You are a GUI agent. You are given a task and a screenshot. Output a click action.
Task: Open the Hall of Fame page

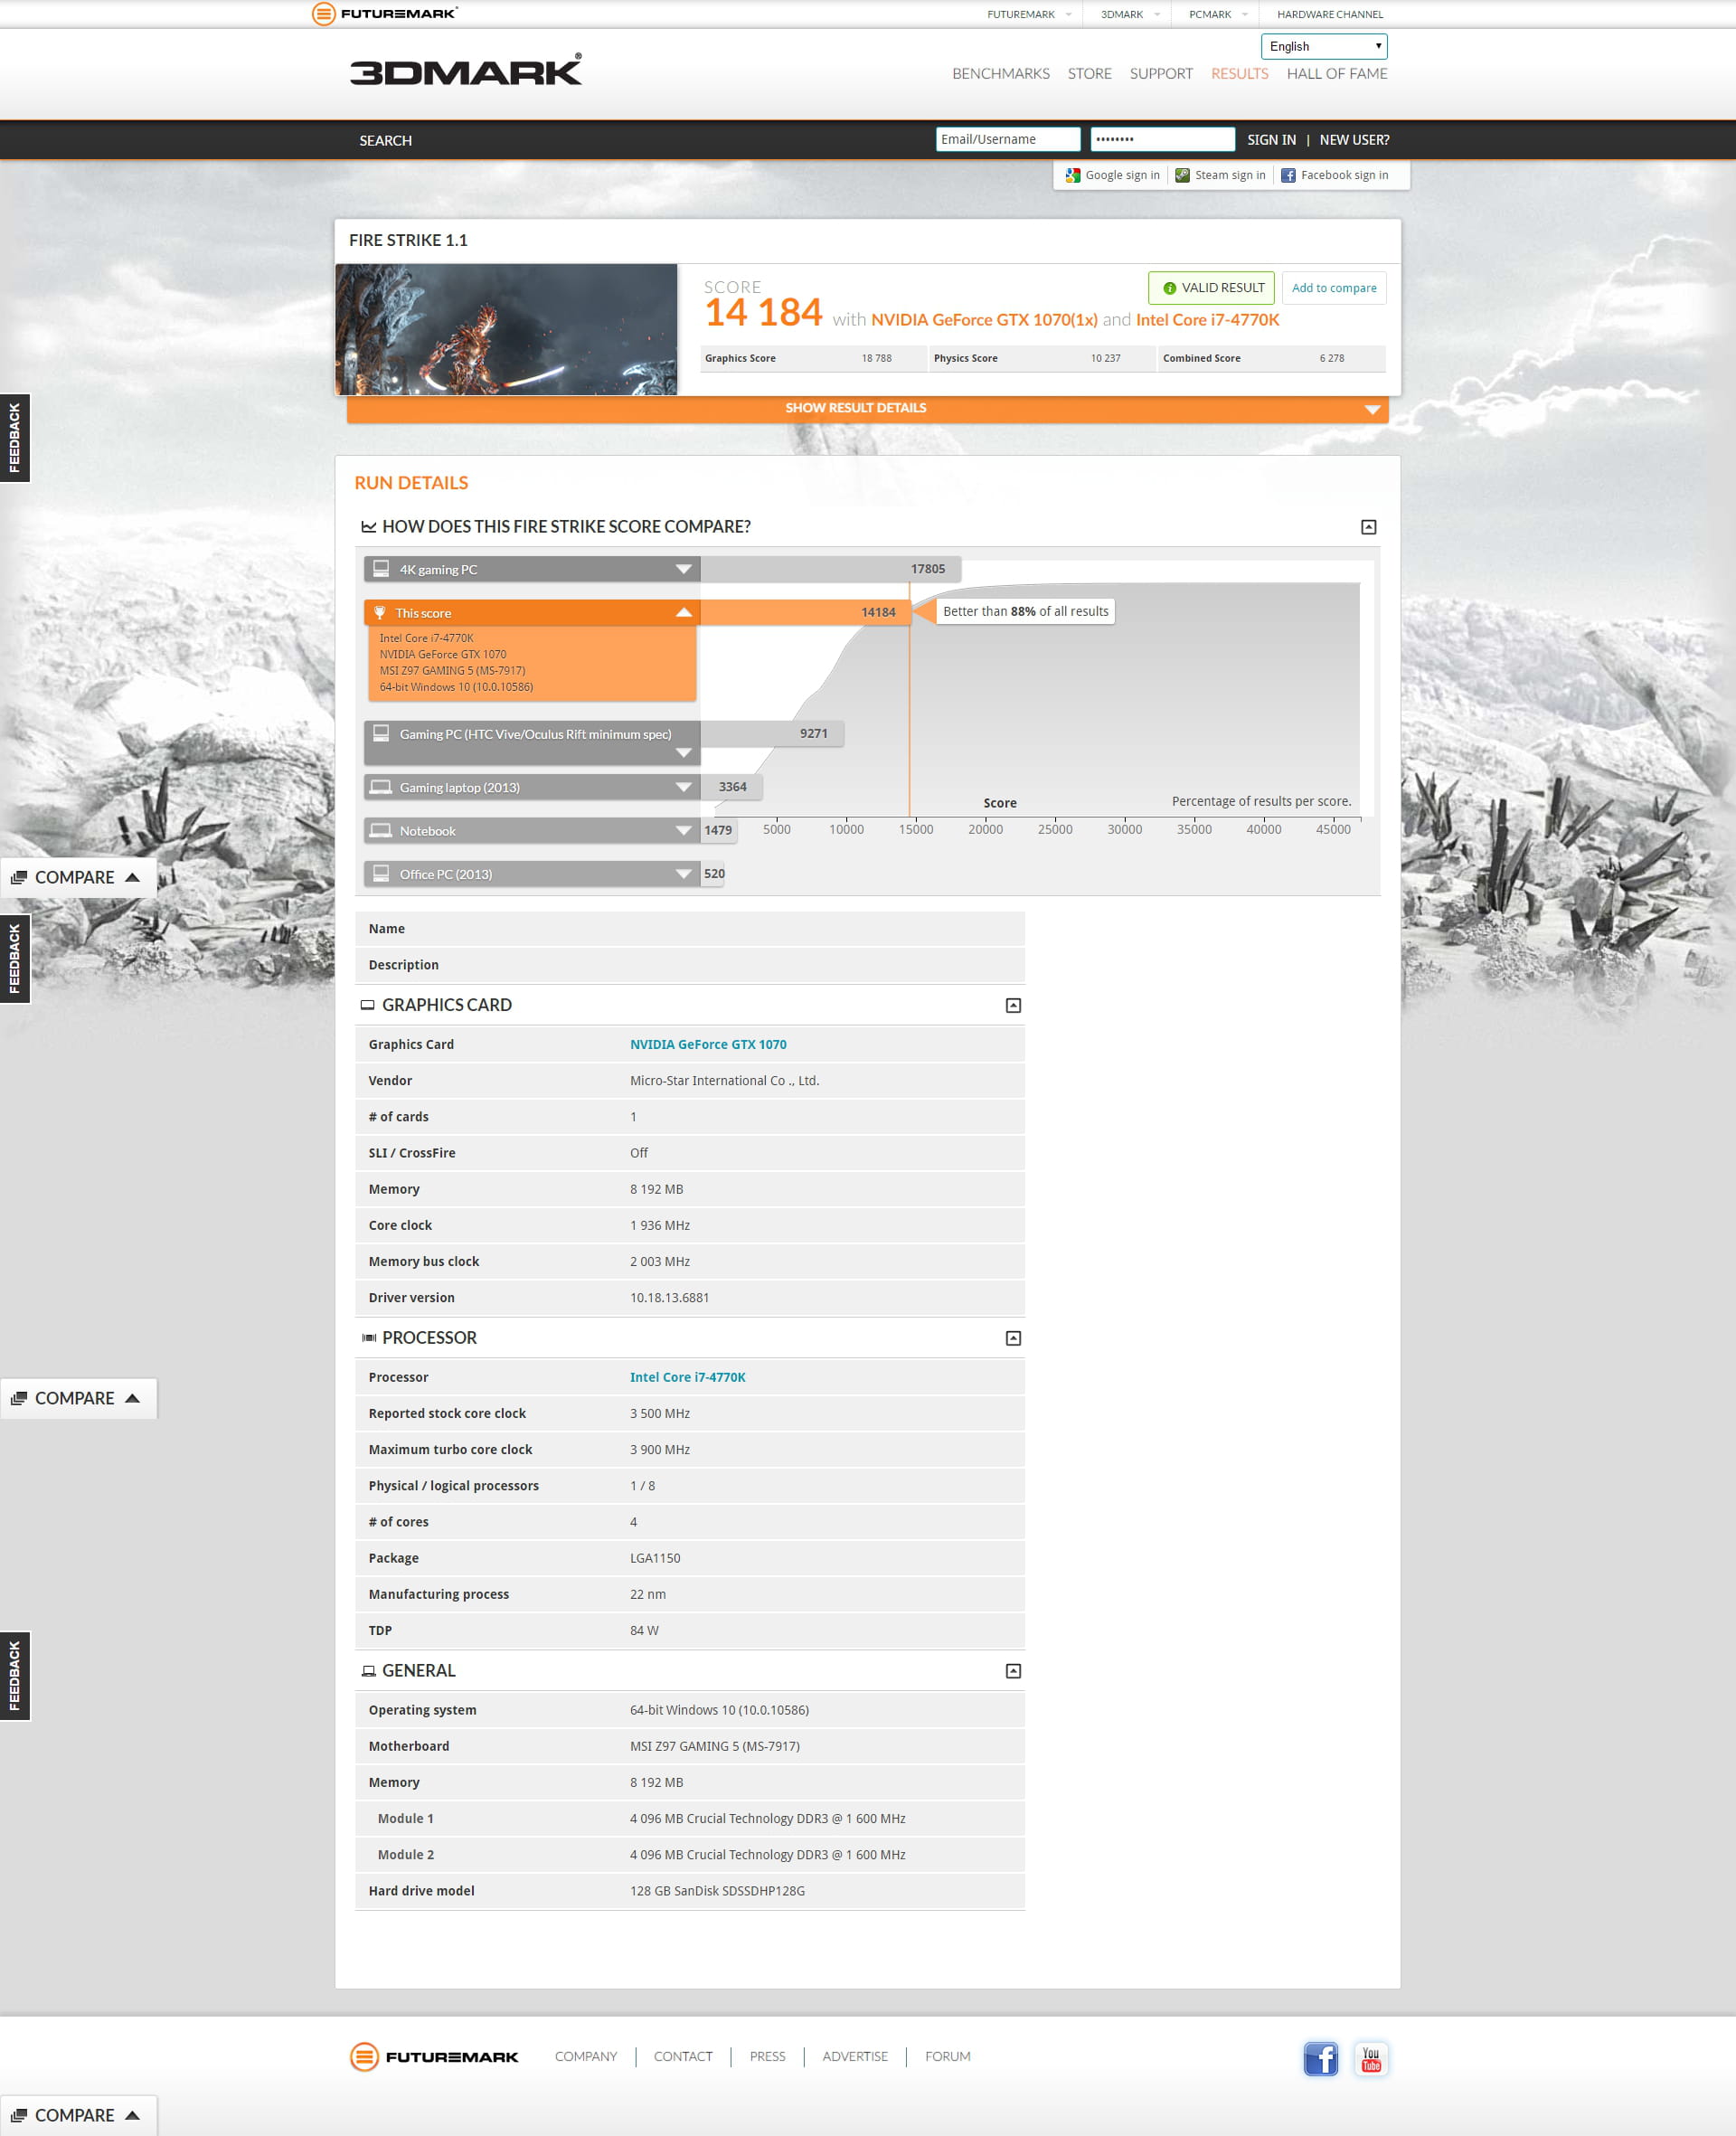(x=1336, y=74)
